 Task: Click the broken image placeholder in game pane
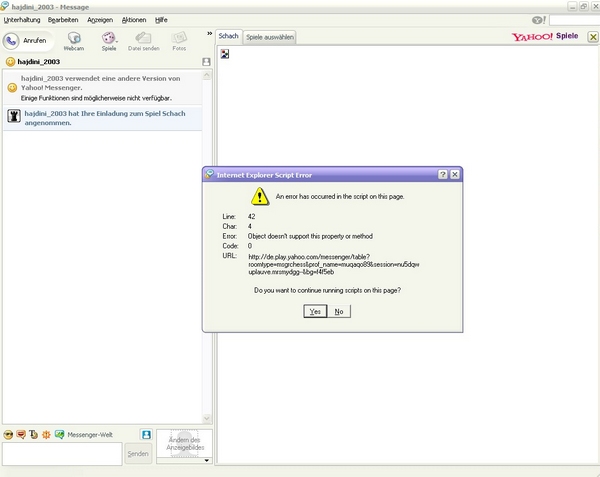pyautogui.click(x=225, y=54)
